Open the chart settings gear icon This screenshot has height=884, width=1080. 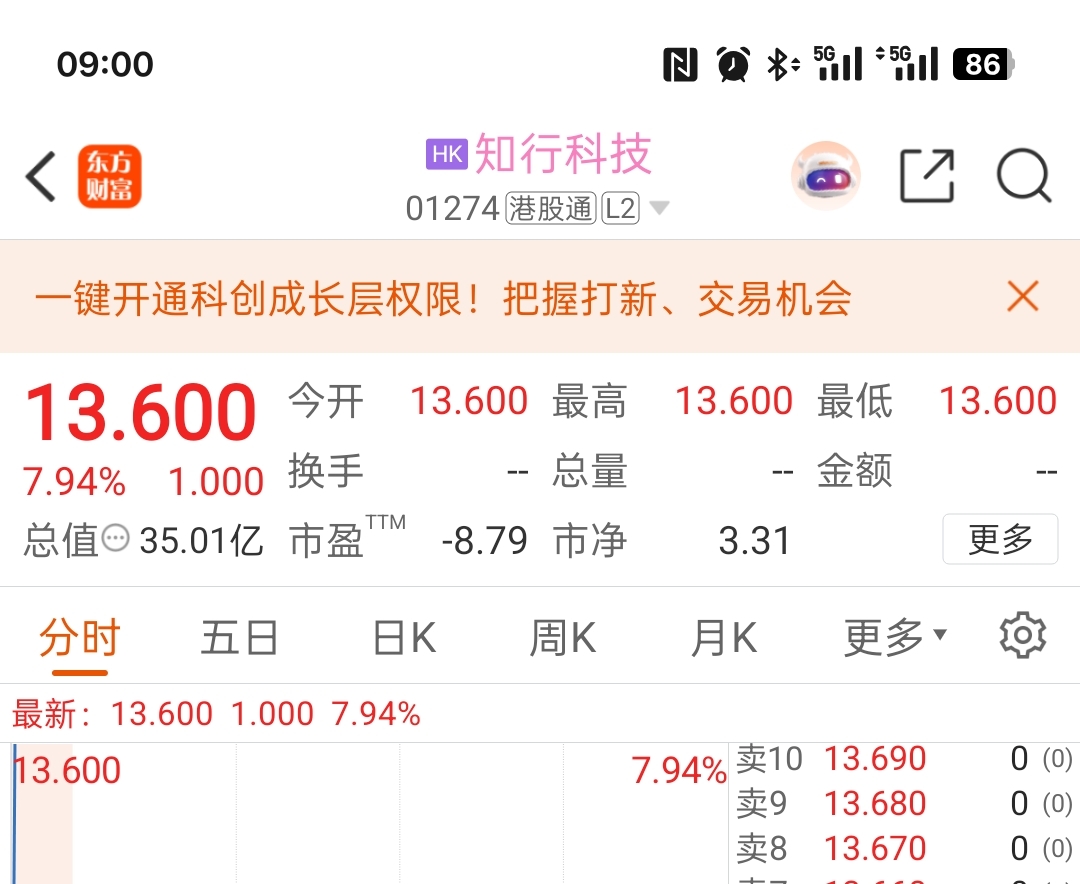(1023, 635)
